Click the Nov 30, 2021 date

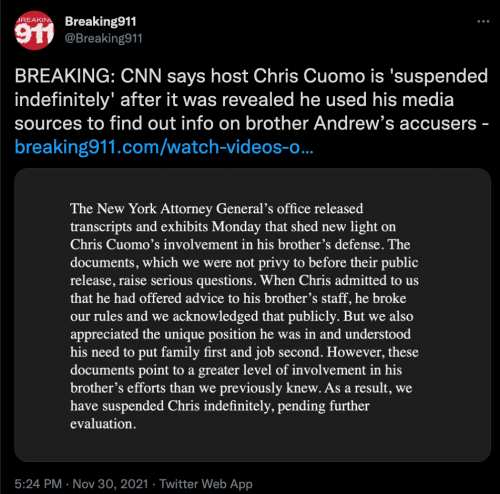tap(110, 484)
